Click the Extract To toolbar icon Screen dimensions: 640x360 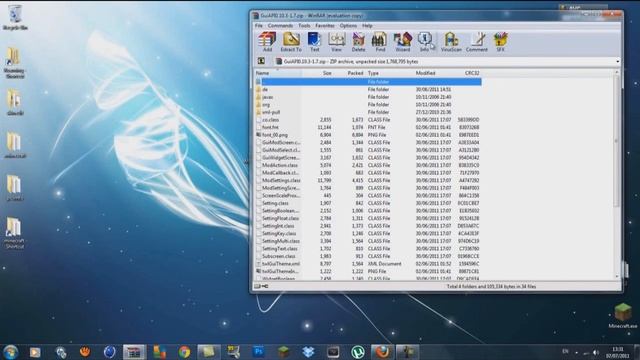point(291,42)
